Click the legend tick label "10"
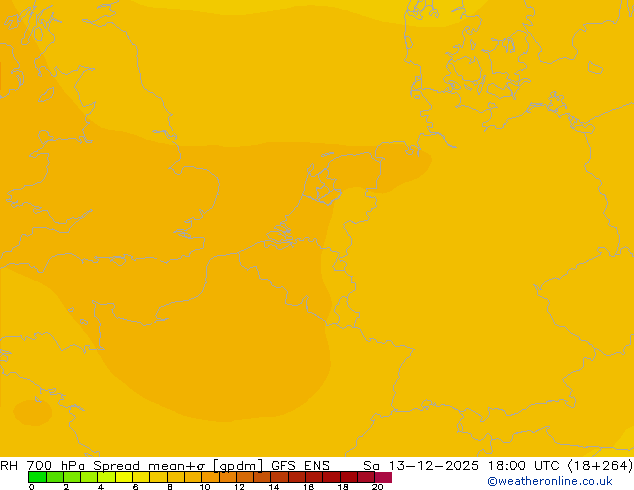The image size is (634, 490). point(205,487)
